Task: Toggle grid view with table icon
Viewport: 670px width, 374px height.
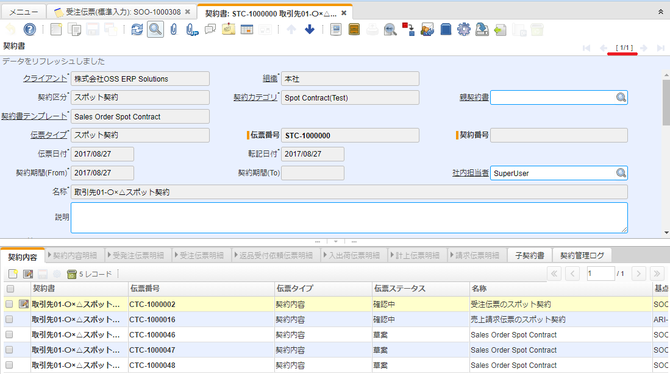Action: (247, 29)
